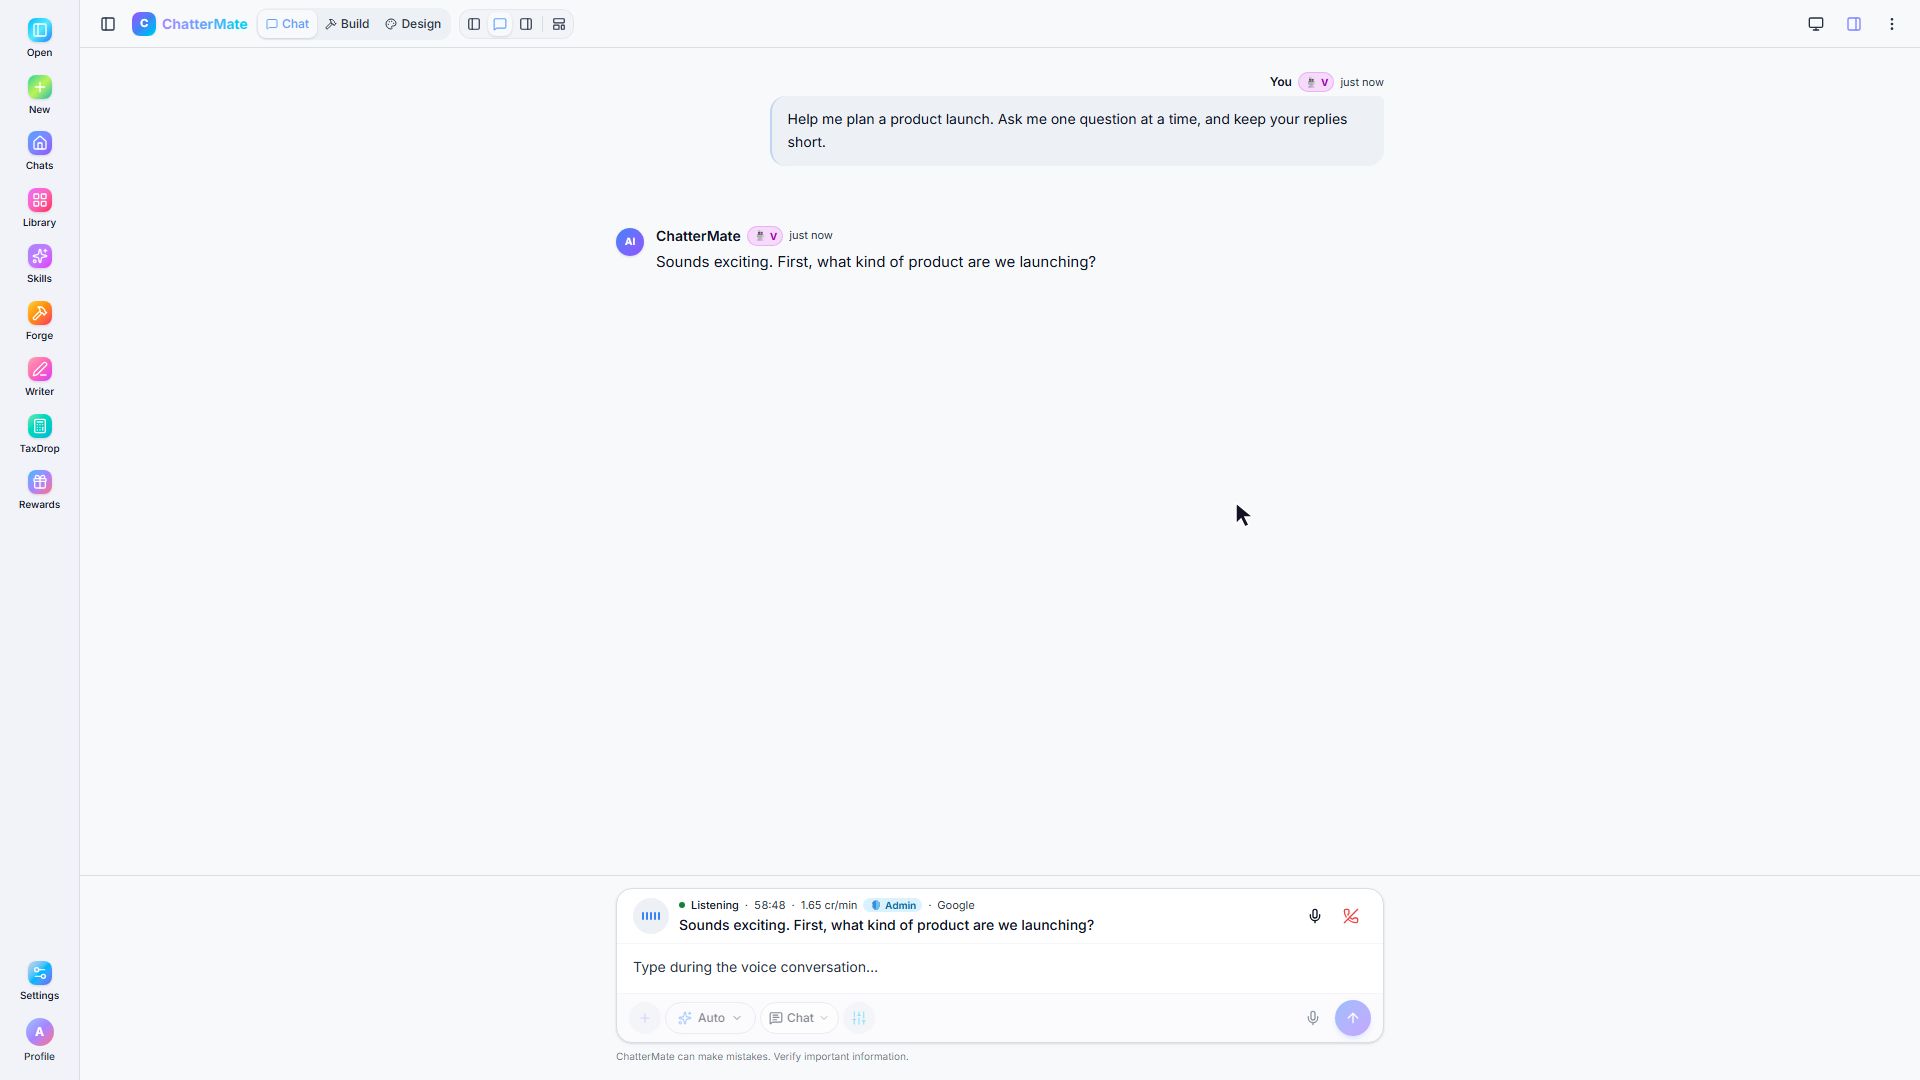1920x1080 pixels.
Task: Click the monitor display icon top right
Action: click(x=1816, y=24)
